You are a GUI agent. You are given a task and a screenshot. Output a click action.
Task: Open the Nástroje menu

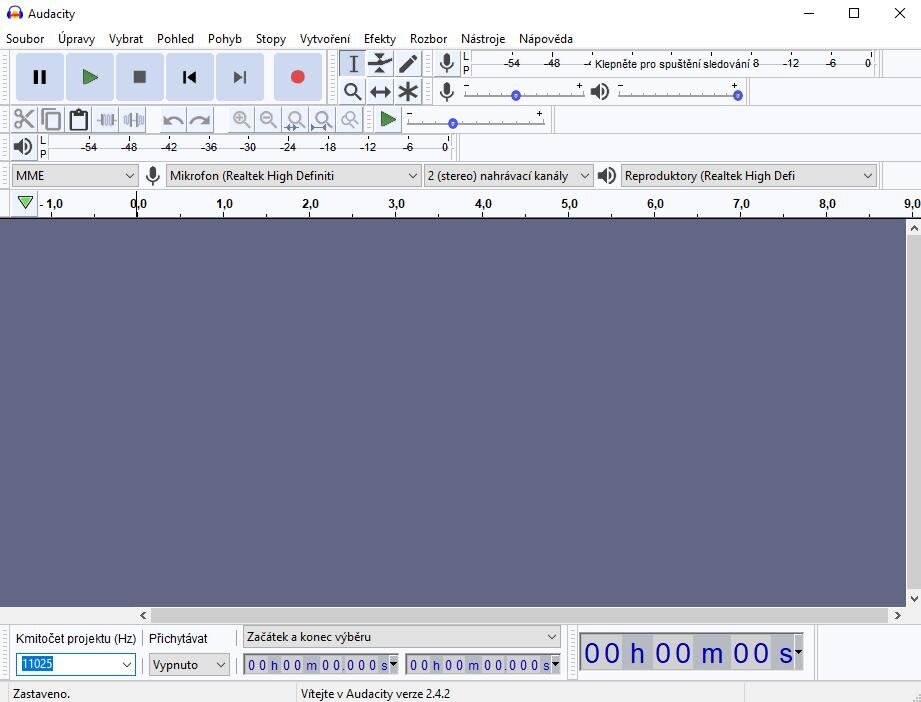point(483,39)
